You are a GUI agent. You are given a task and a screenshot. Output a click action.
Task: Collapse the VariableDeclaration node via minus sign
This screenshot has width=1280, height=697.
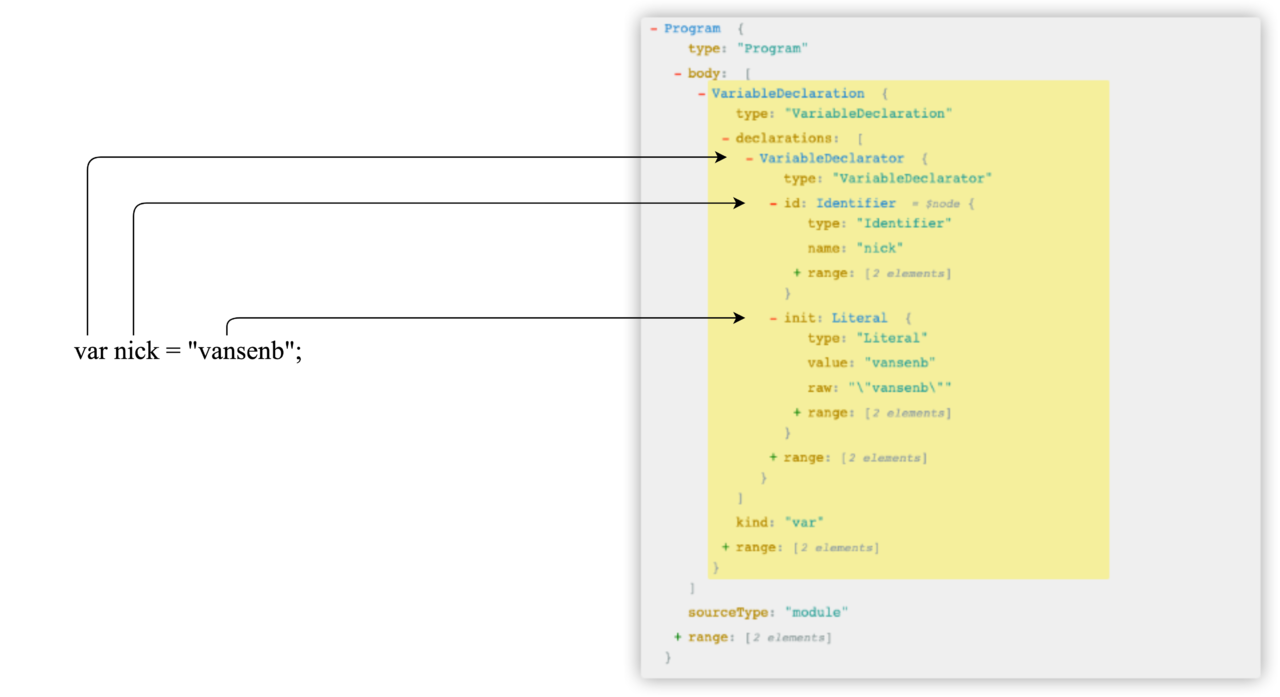pos(702,94)
